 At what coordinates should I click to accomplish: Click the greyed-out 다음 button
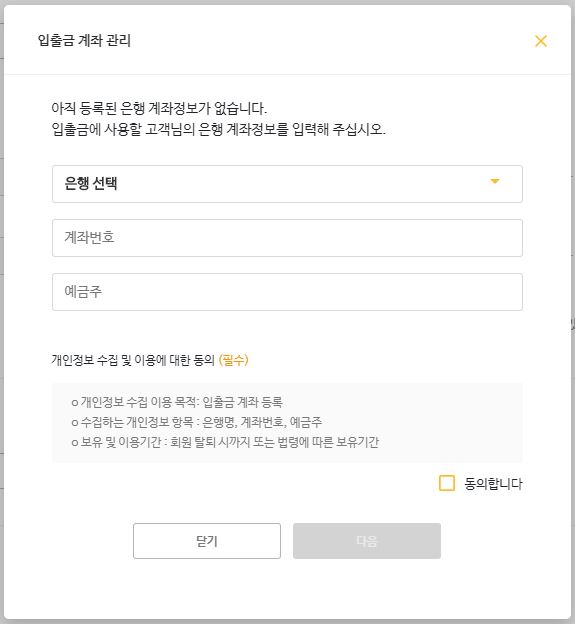[367, 541]
